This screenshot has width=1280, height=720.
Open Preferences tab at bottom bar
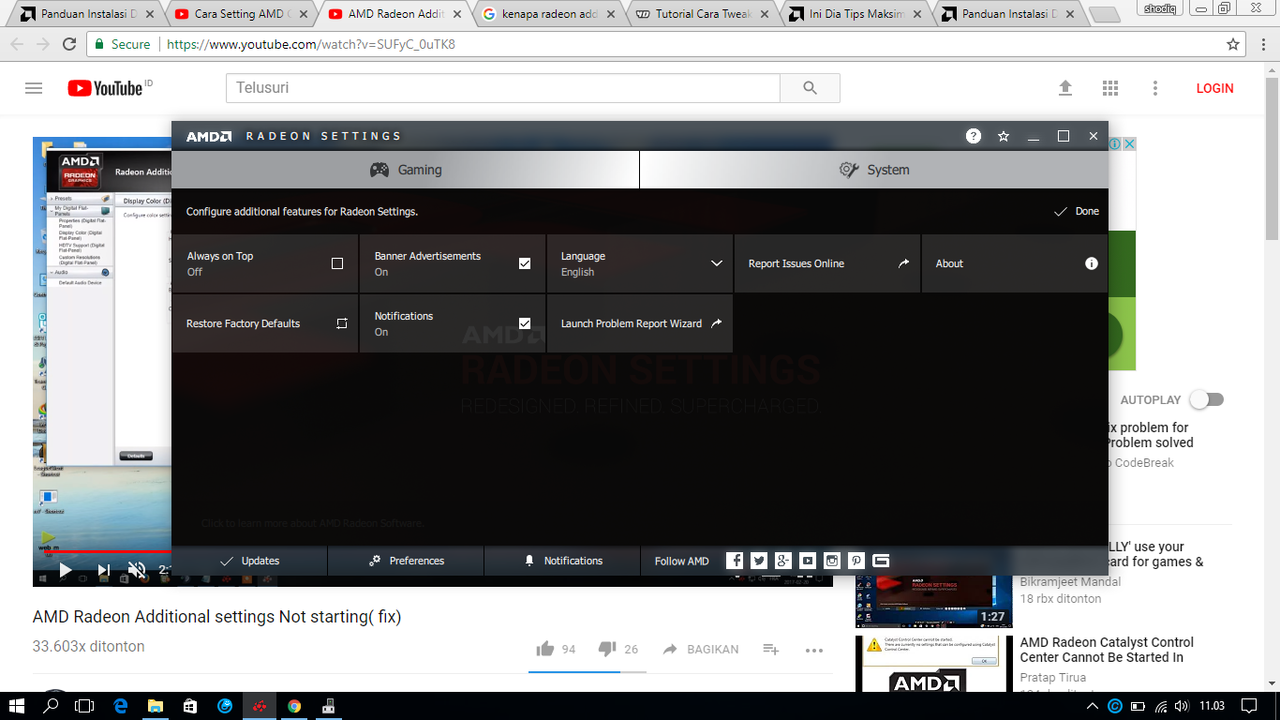(x=406, y=561)
